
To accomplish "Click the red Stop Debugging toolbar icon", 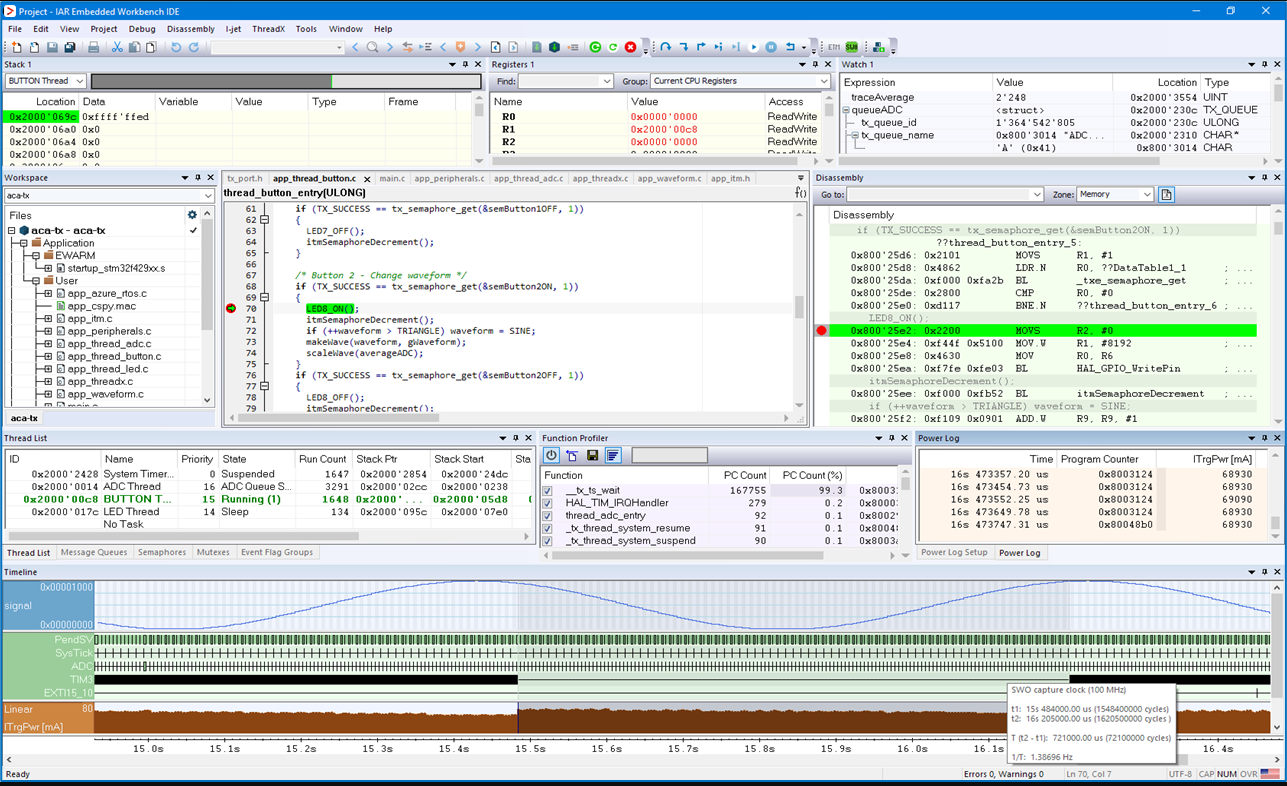I will [630, 47].
